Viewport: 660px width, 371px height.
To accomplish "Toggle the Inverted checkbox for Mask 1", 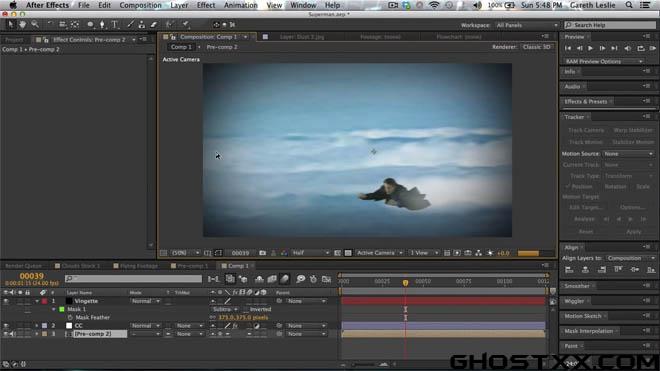I will [246, 310].
